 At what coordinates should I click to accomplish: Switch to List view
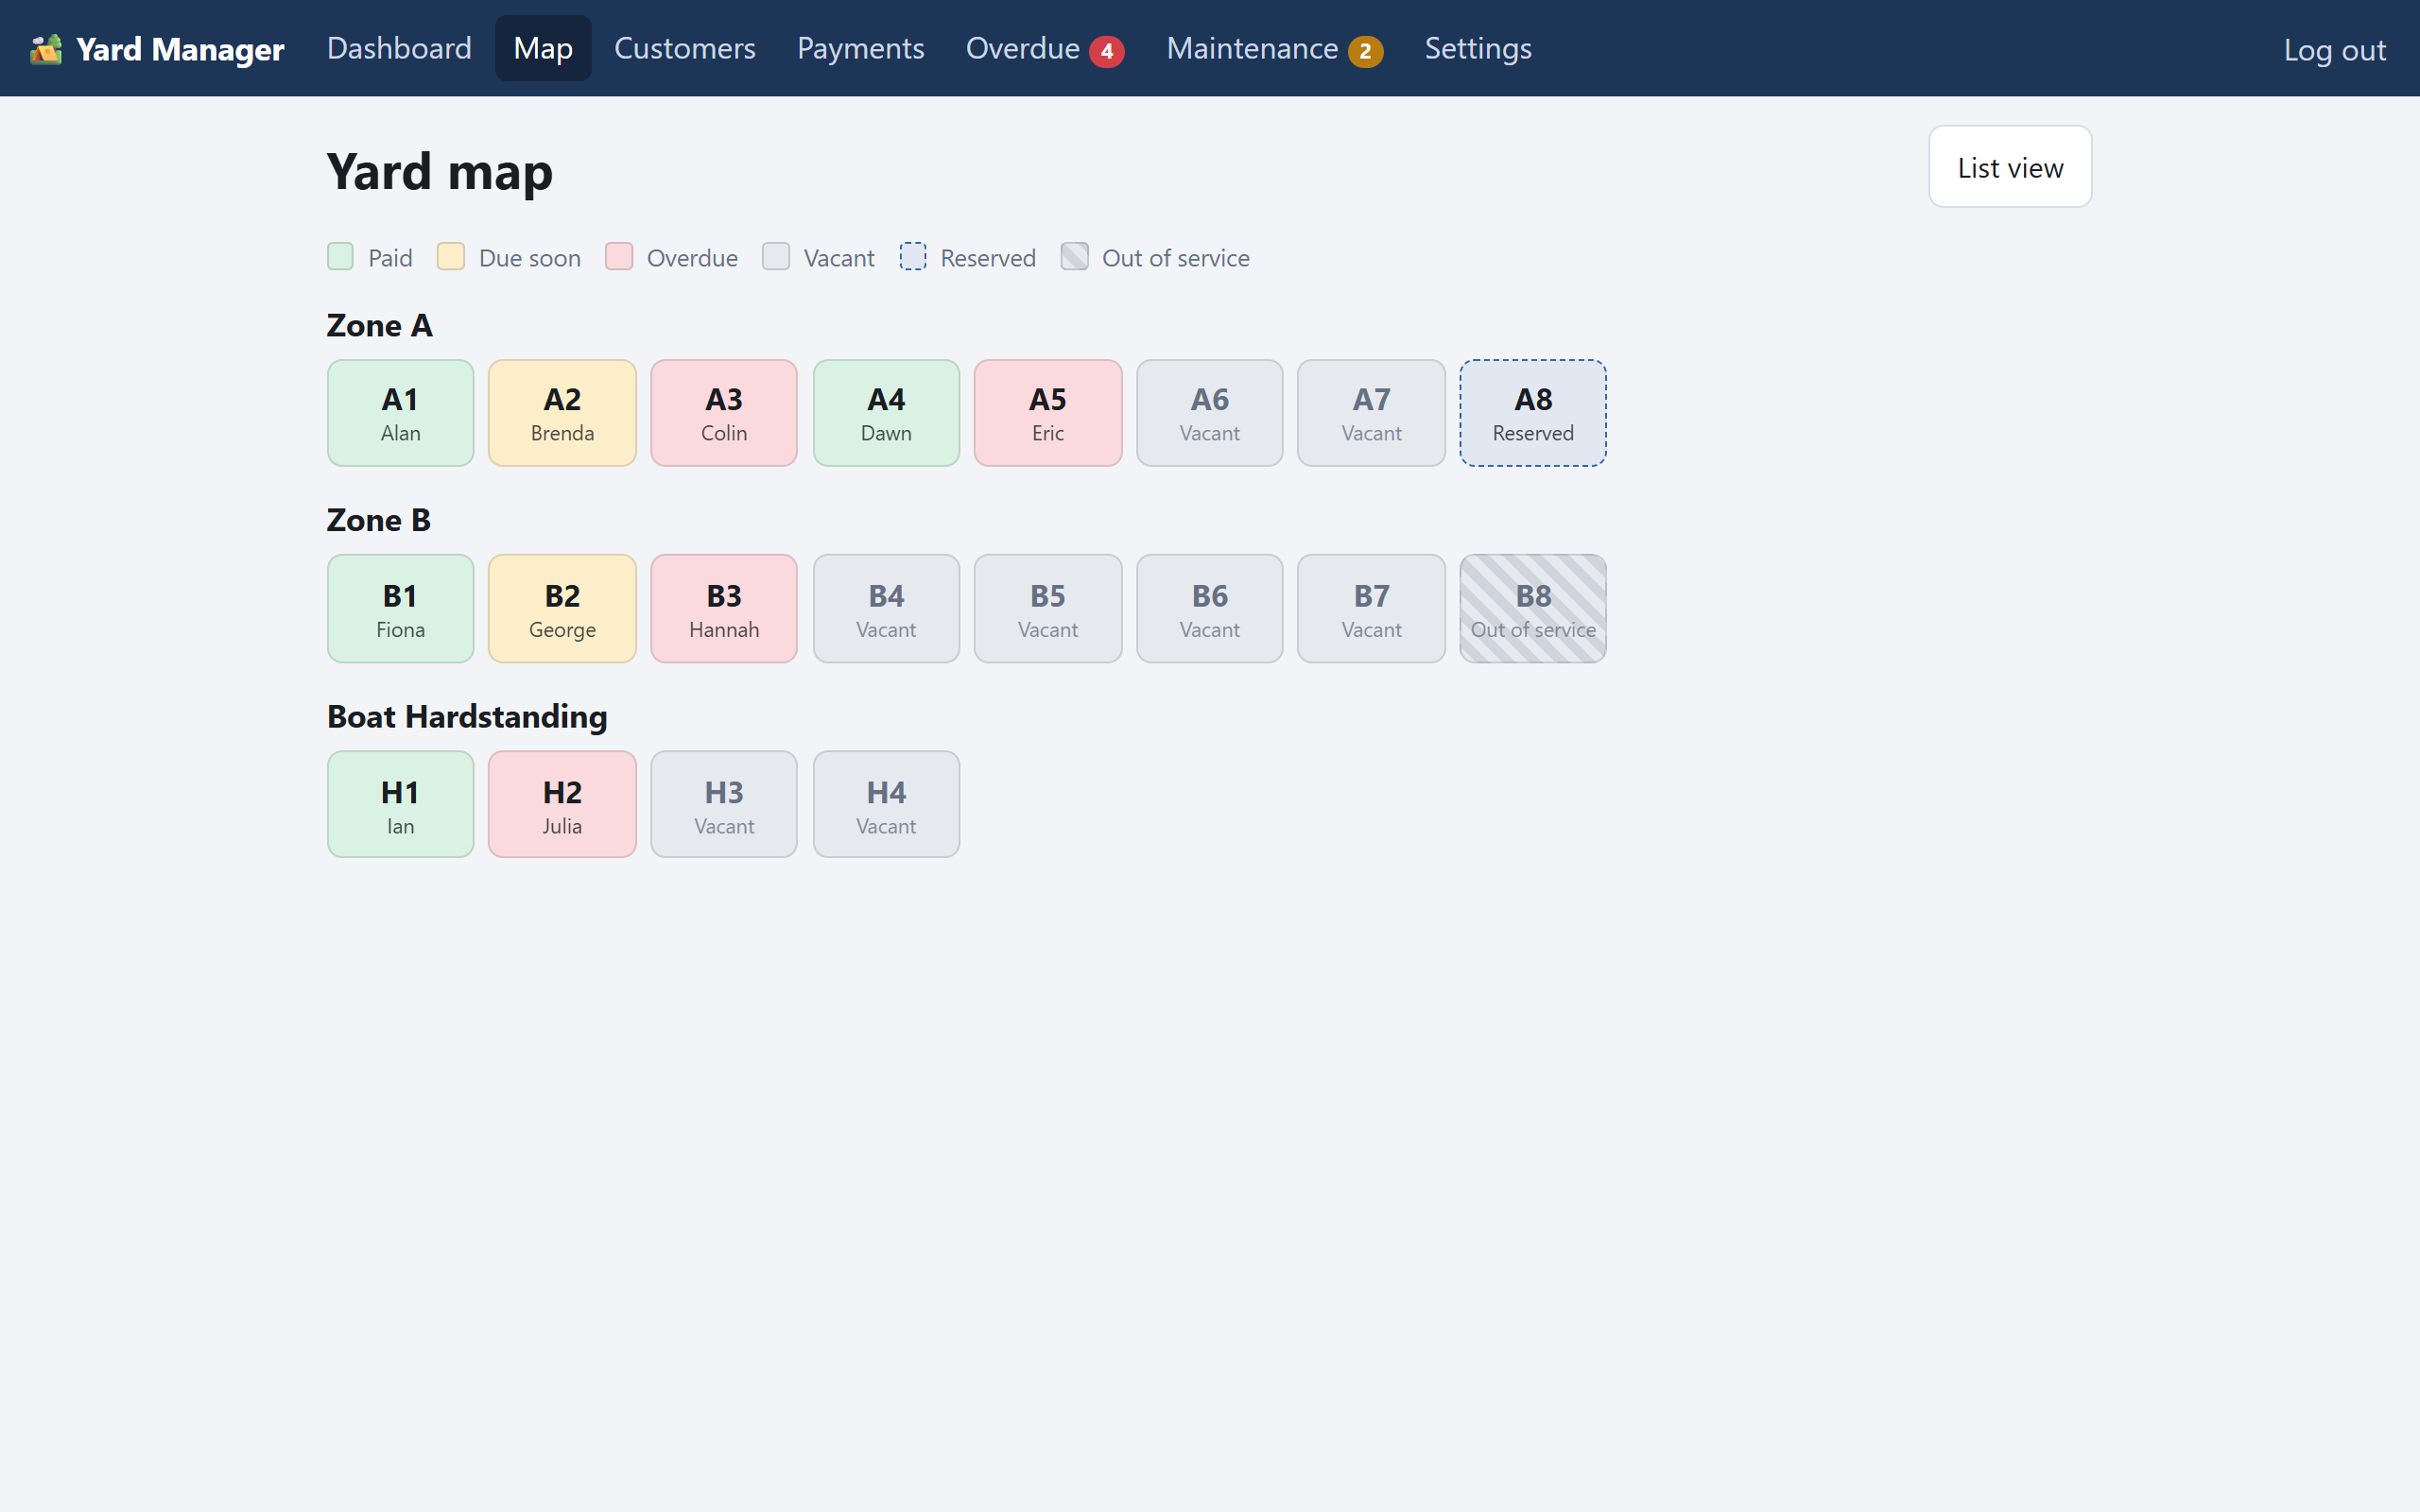(2009, 167)
